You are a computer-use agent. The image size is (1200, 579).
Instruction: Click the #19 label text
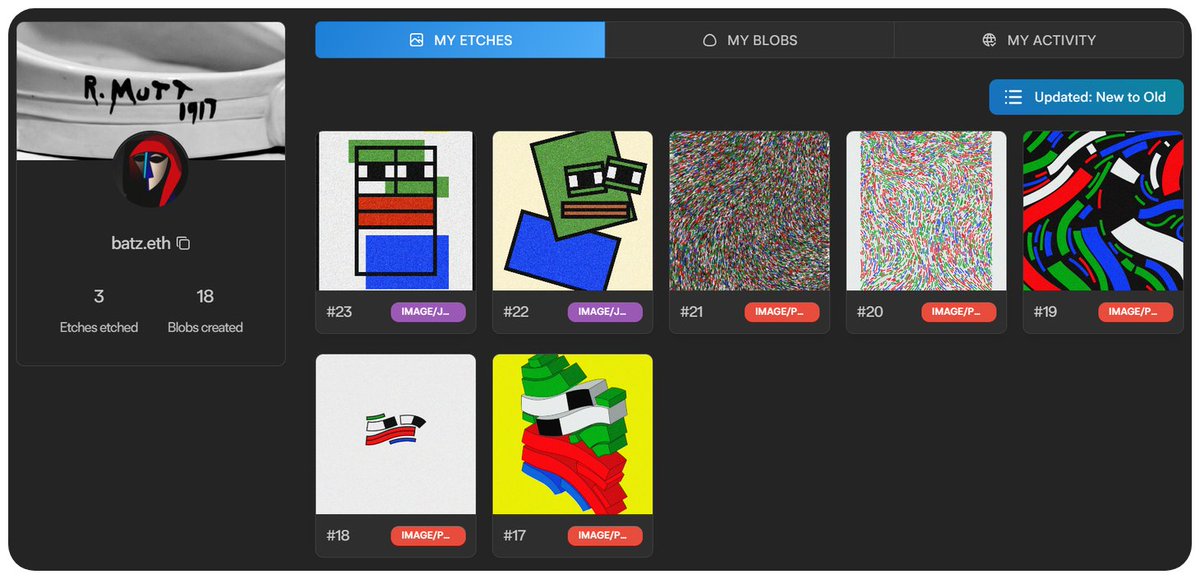(1045, 312)
